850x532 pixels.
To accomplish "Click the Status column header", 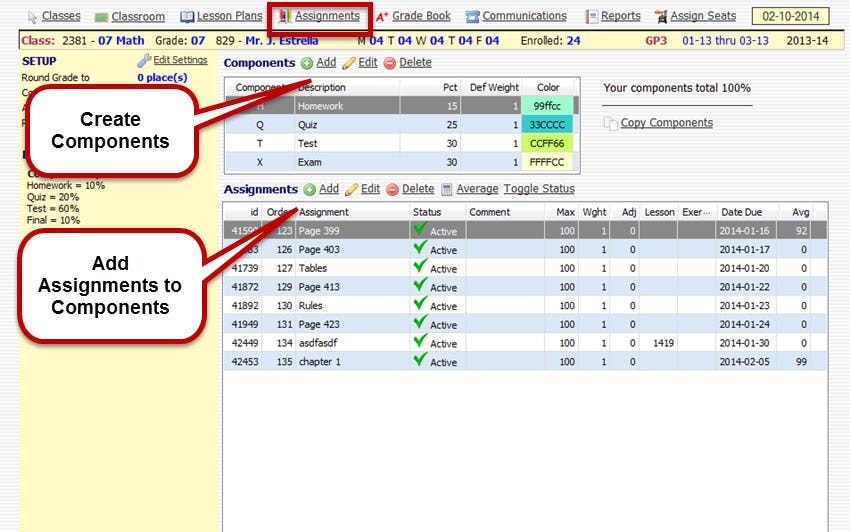I will point(427,212).
